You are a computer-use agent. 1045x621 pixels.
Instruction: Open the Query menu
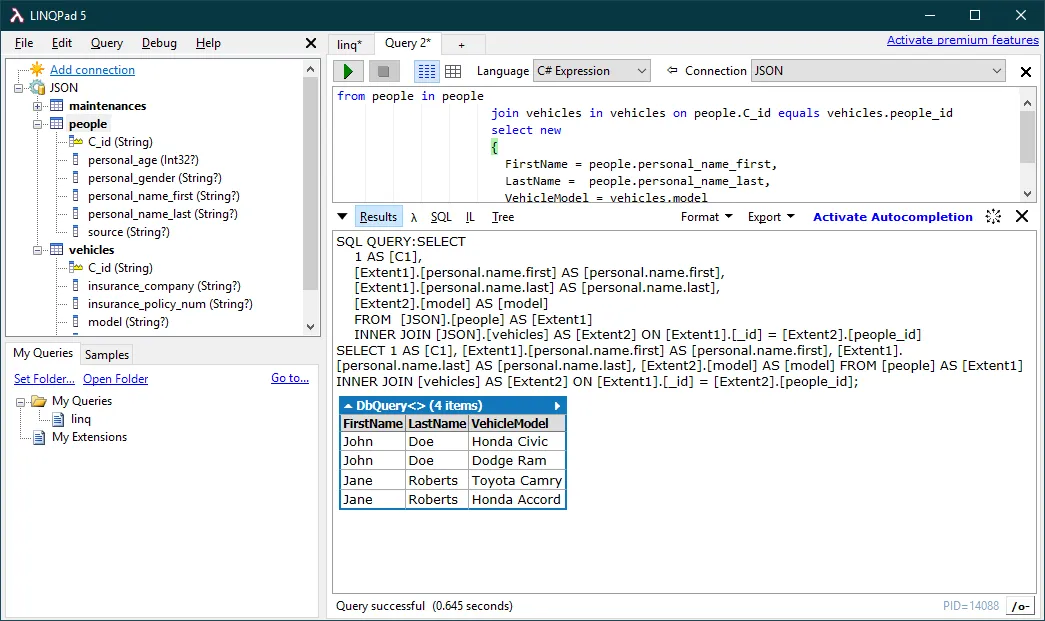[105, 43]
